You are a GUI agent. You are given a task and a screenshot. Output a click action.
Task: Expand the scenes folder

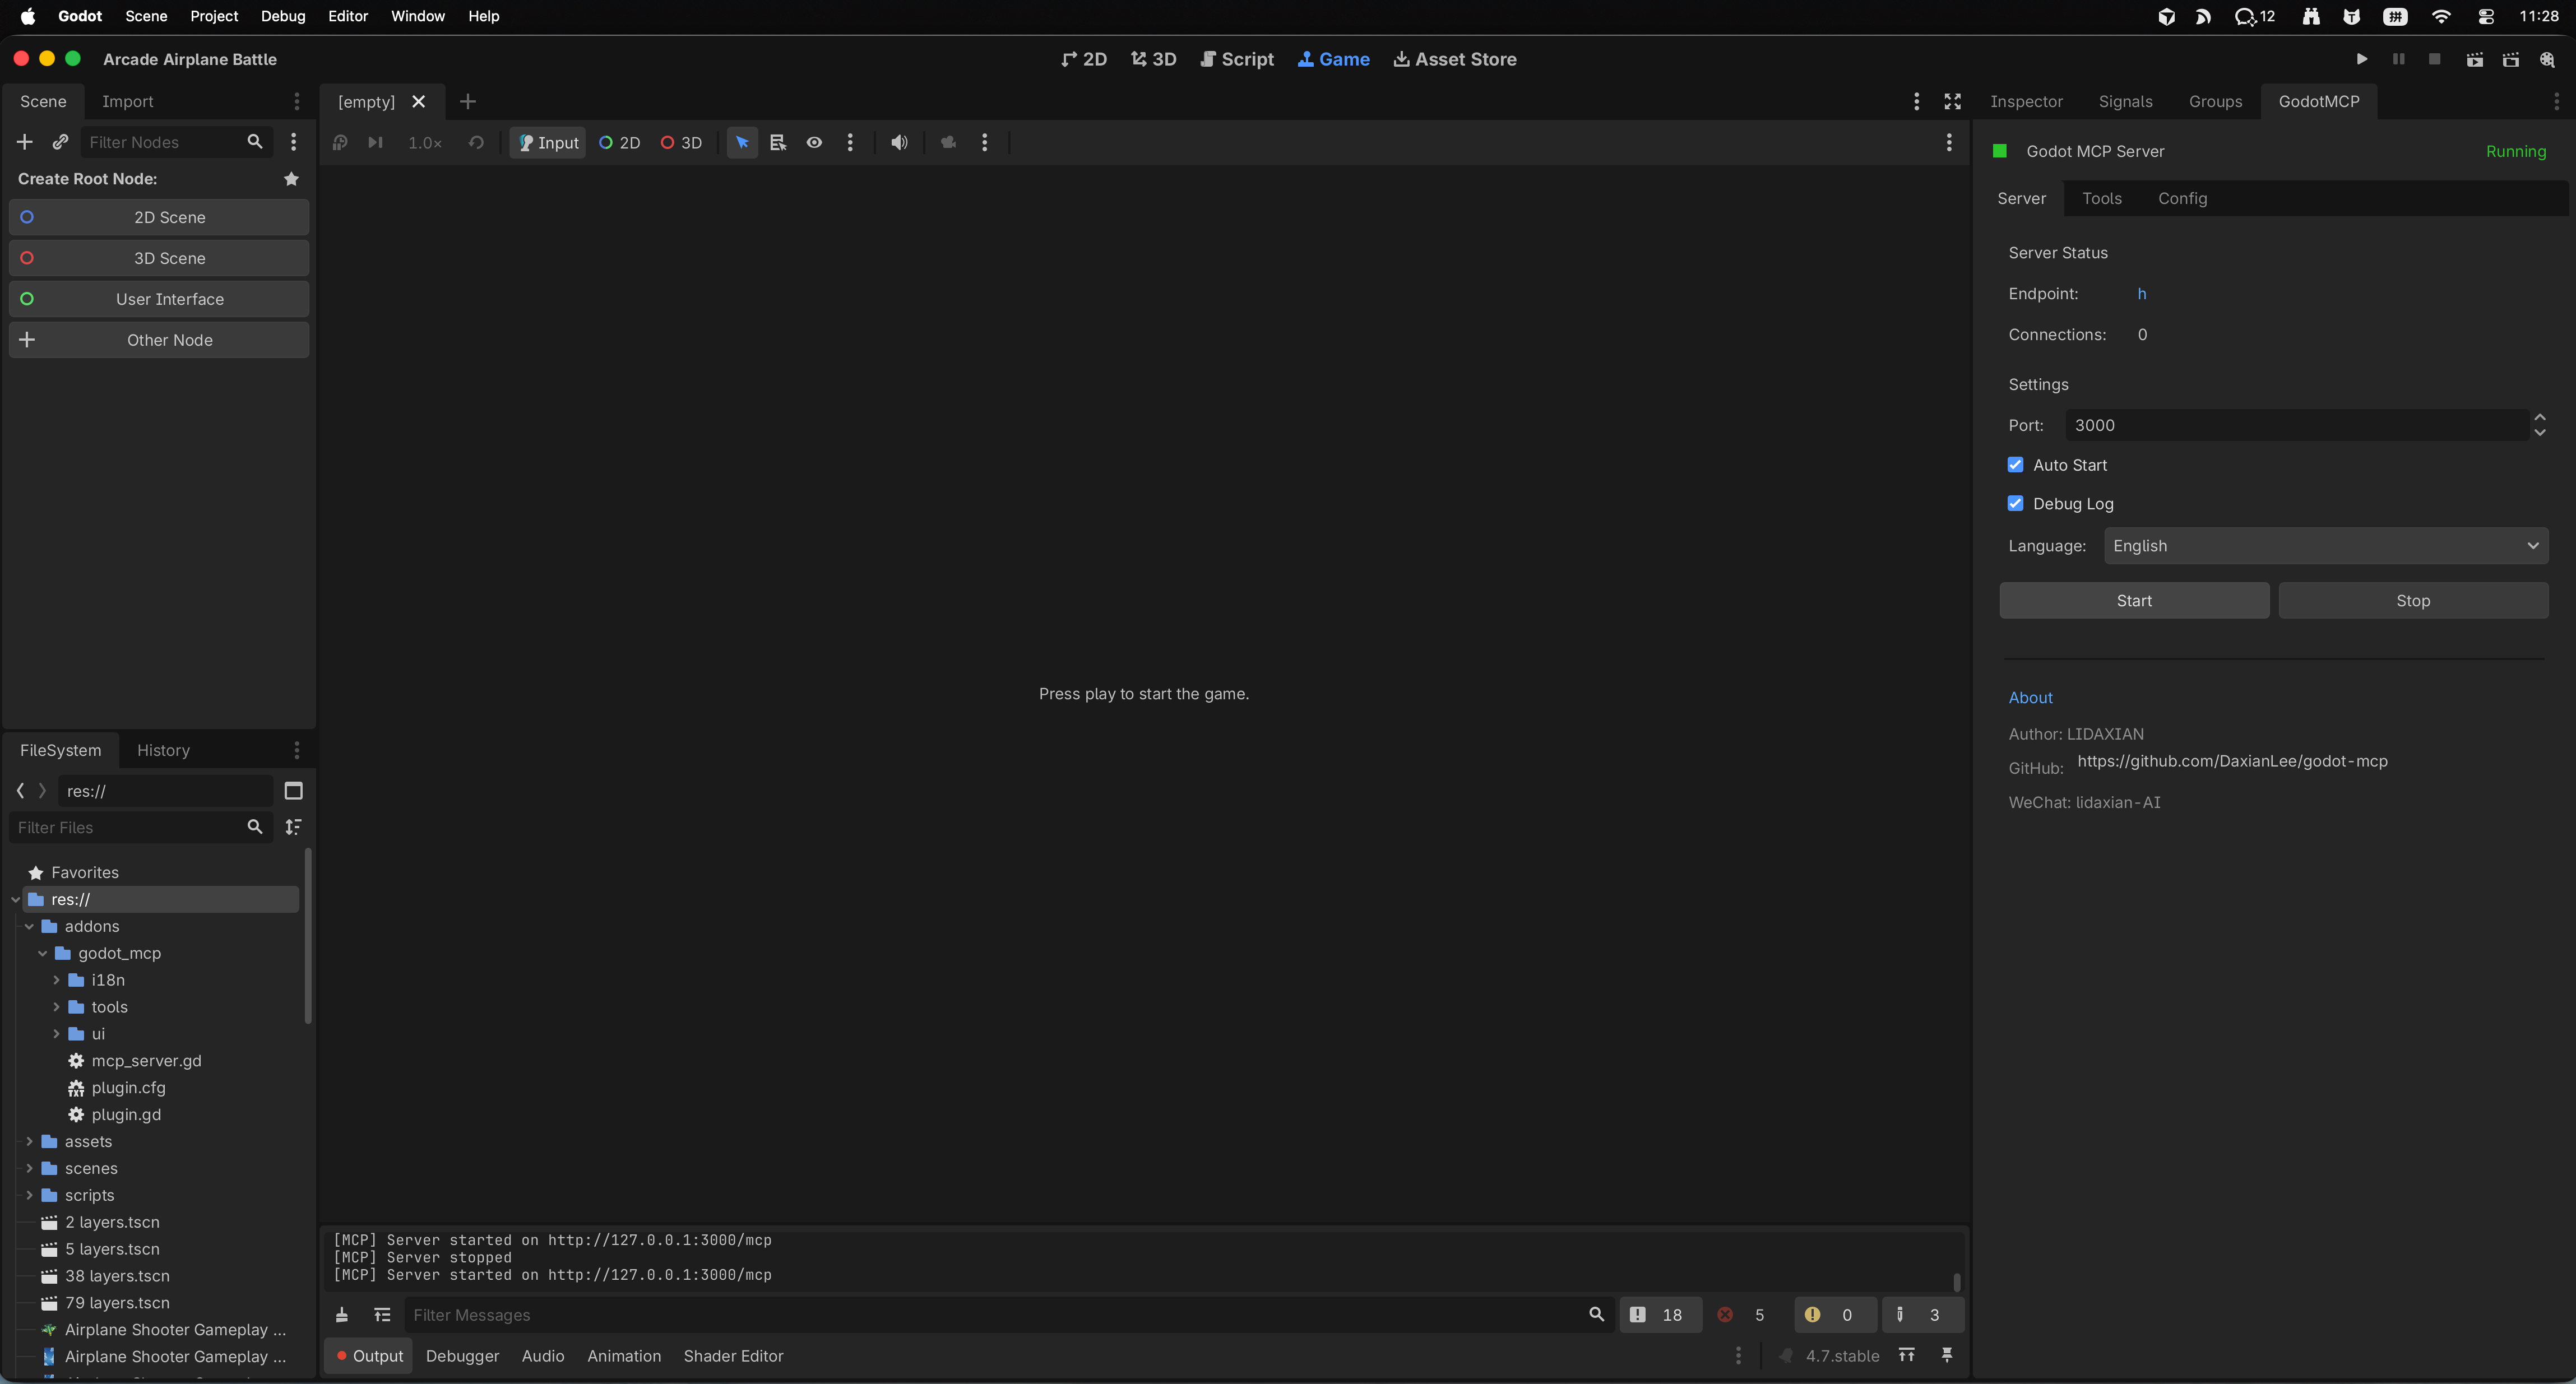click(29, 1168)
